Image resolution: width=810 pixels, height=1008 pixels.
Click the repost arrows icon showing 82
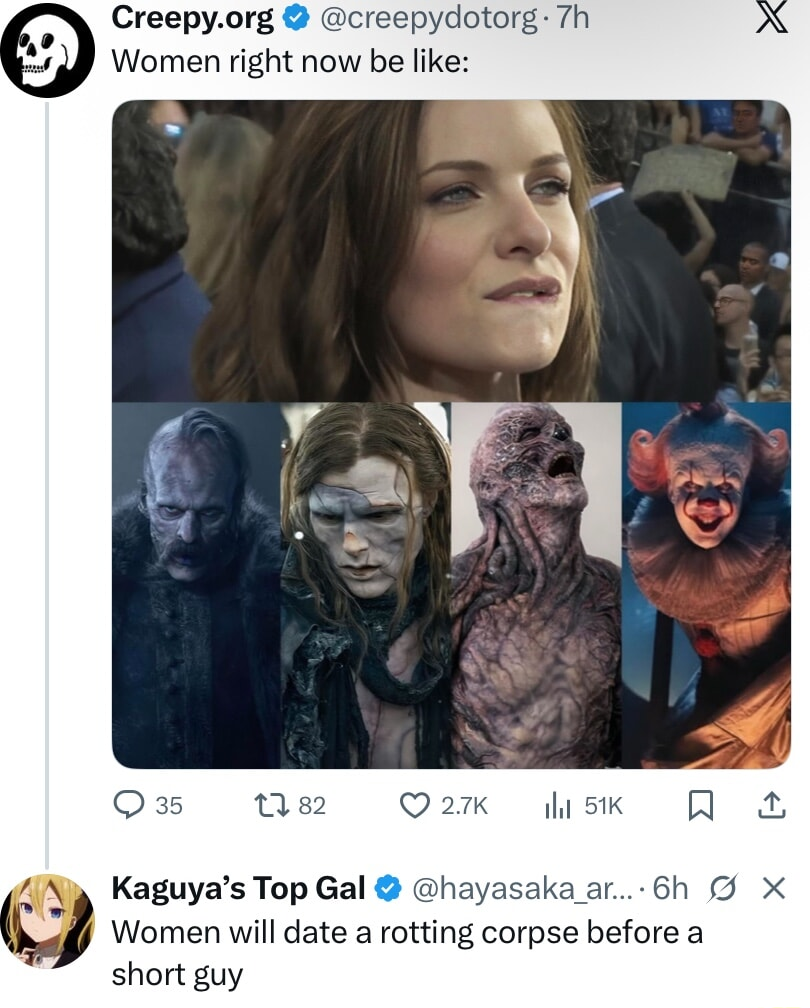tap(266, 805)
